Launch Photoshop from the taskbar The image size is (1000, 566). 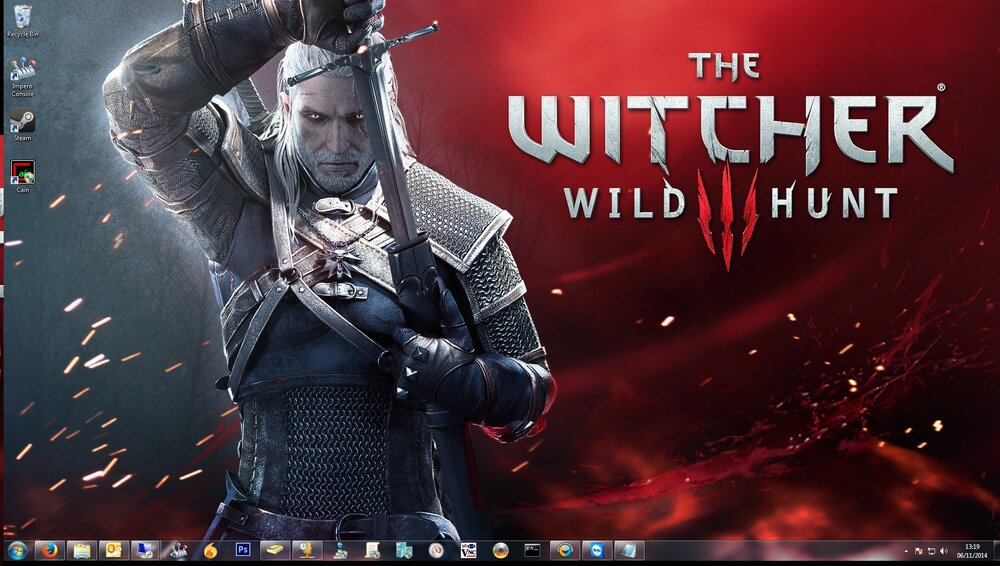point(242,550)
